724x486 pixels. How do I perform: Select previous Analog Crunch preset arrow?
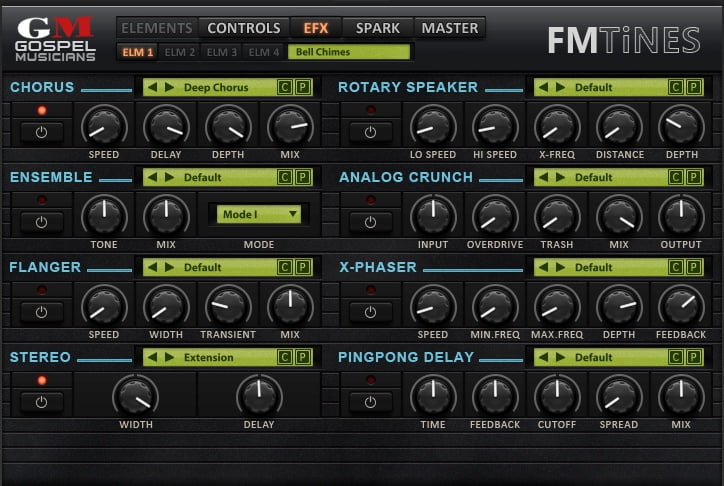pyautogui.click(x=543, y=177)
